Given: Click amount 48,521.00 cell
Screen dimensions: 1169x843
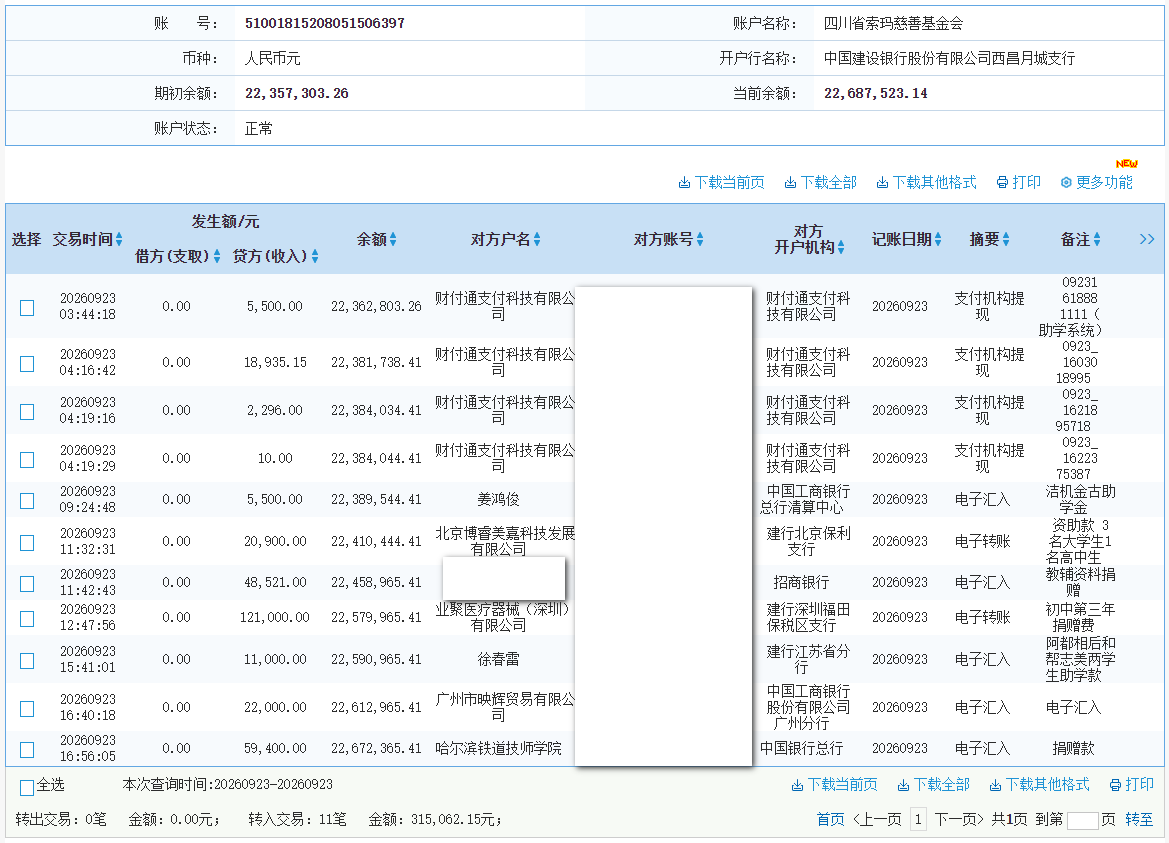Looking at the screenshot, I should (x=275, y=582).
